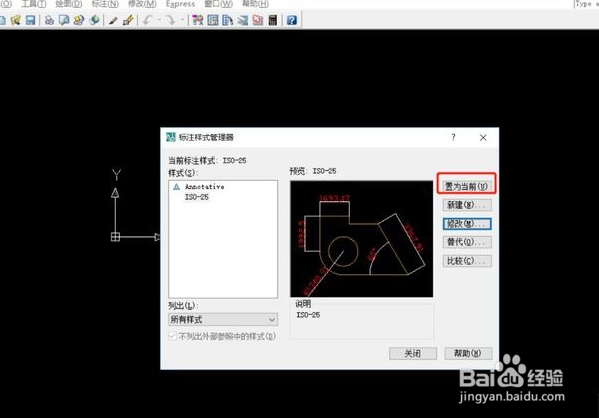Click the 置为当前(U) button
The image size is (599, 418).
pyautogui.click(x=466, y=186)
